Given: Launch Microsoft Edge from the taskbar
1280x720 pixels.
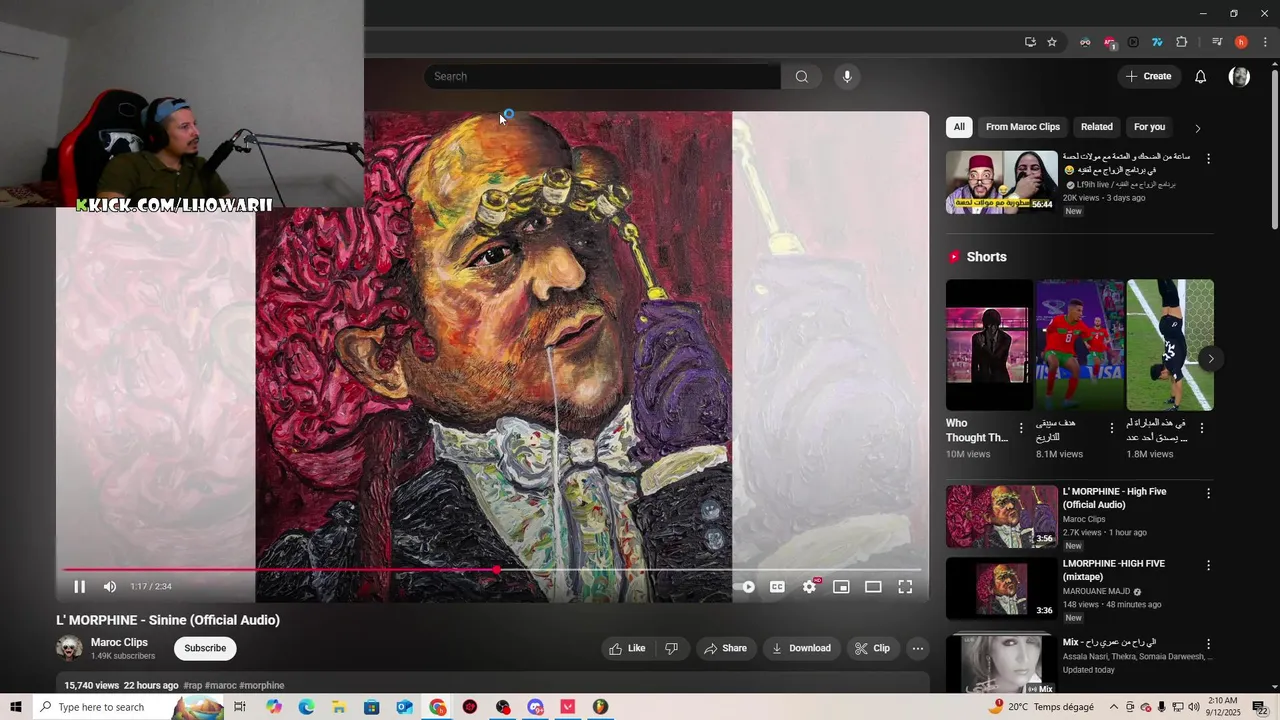Looking at the screenshot, I should pos(306,707).
